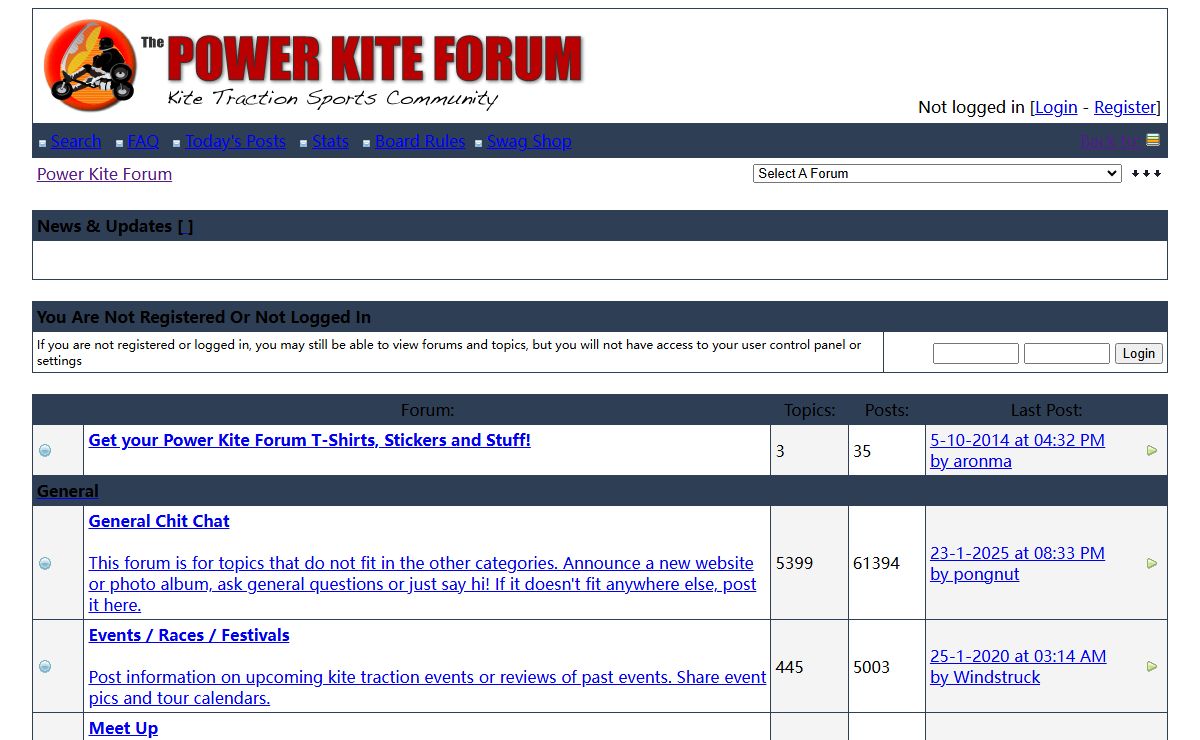Click the Power Kite Forum buggy logo
1200x740 pixels.
[x=90, y=62]
